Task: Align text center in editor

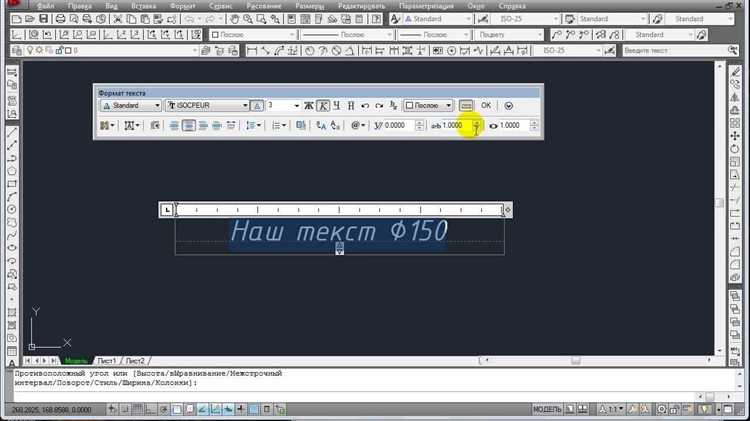Action: point(188,125)
